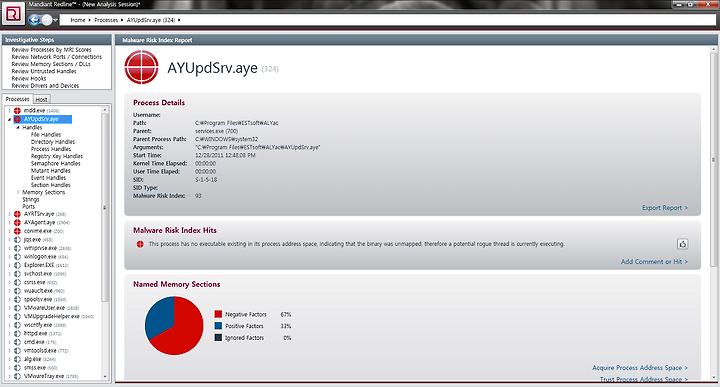Open the navigation history dropdown arrow

[x=56, y=20]
